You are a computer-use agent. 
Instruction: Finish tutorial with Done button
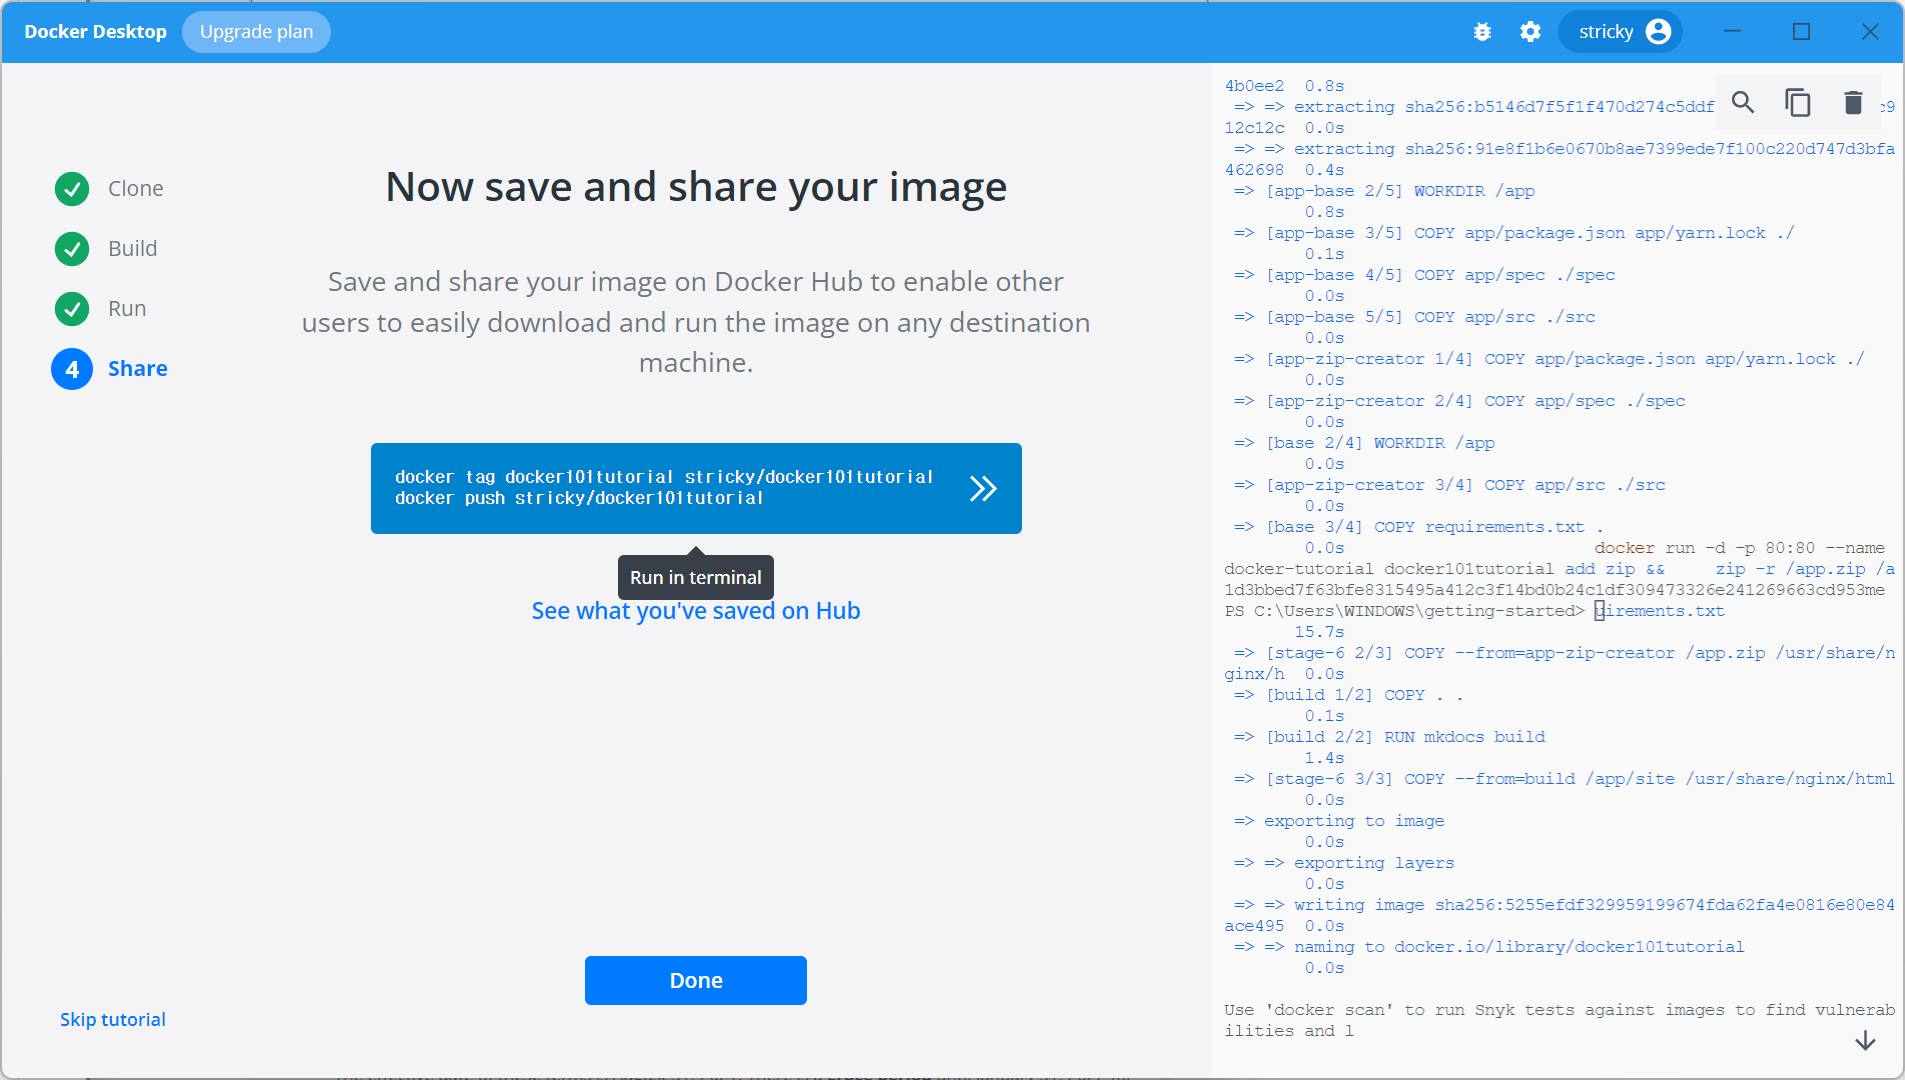pos(696,980)
